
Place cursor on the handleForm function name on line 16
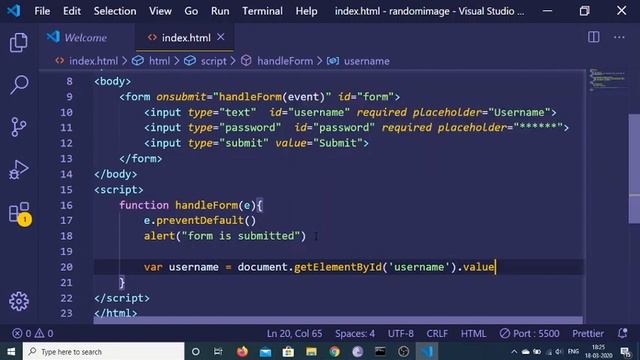[x=207, y=205]
